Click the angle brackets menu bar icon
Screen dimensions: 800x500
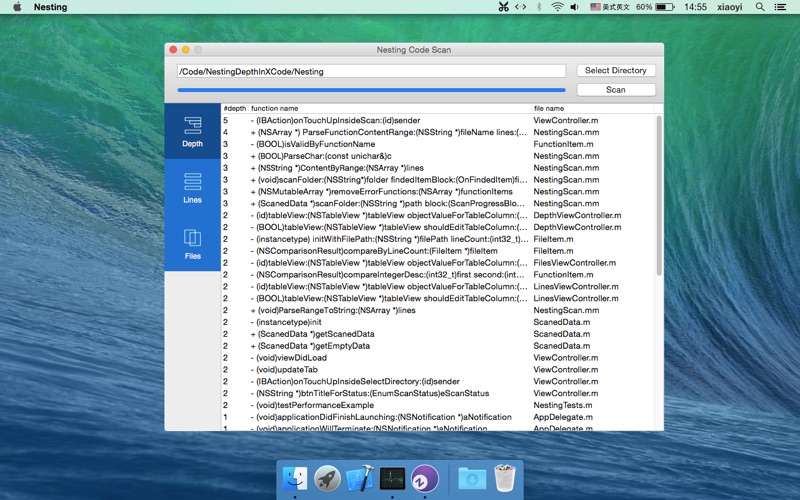coord(520,7)
